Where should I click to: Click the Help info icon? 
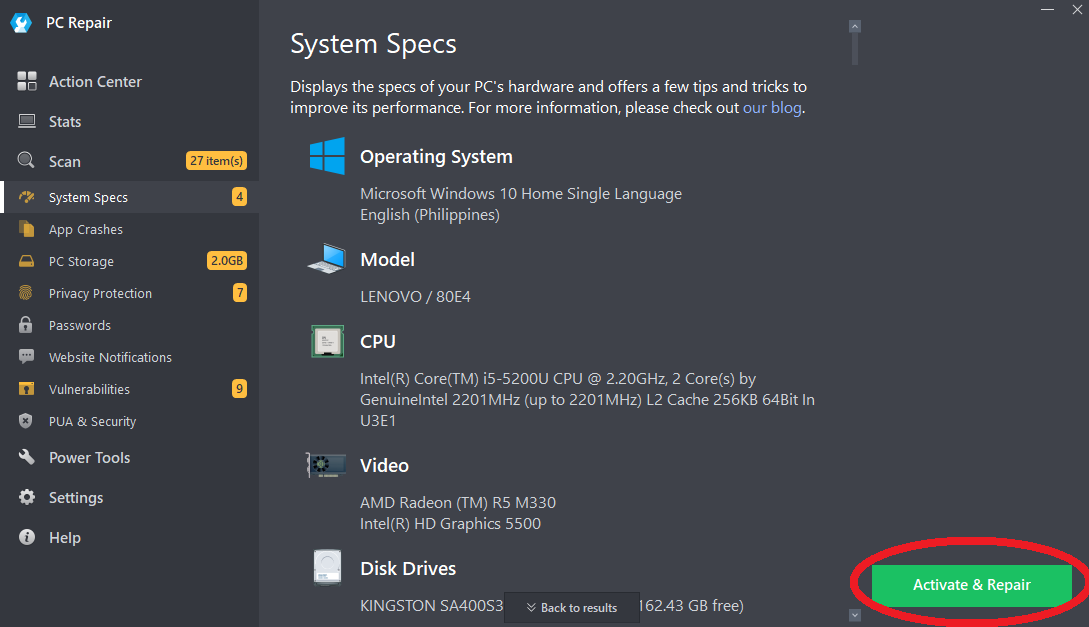coord(26,537)
